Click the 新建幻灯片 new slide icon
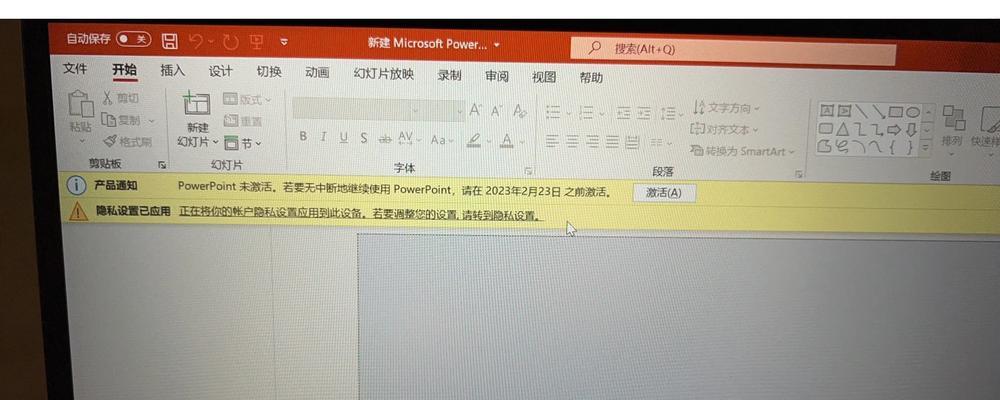 click(x=197, y=103)
